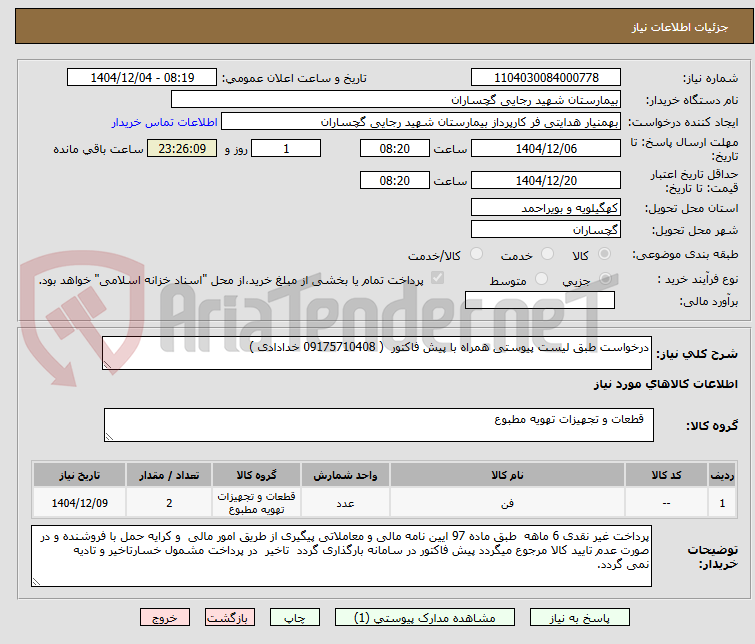Click the announcement date field 1404/12/04 - 08:19
The height and width of the screenshot is (644, 755).
click(x=142, y=78)
